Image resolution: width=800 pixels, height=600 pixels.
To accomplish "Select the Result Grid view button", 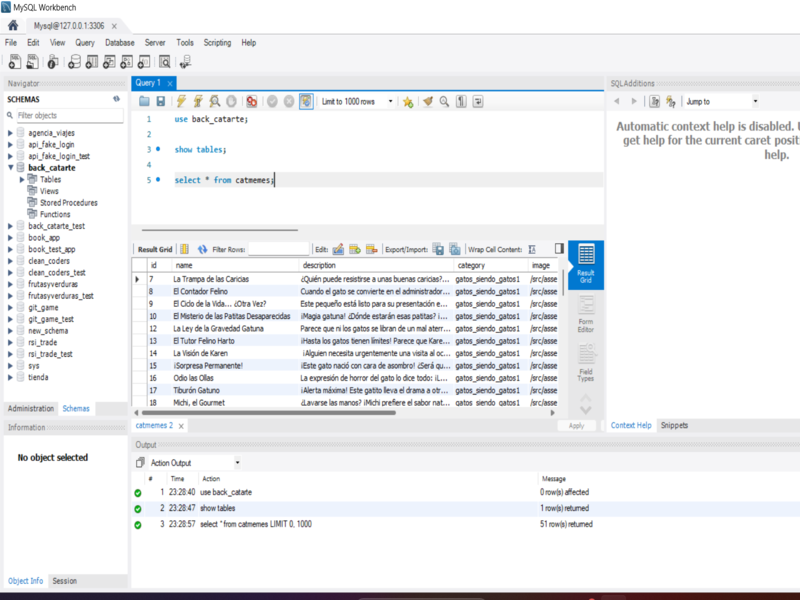I will coord(586,264).
